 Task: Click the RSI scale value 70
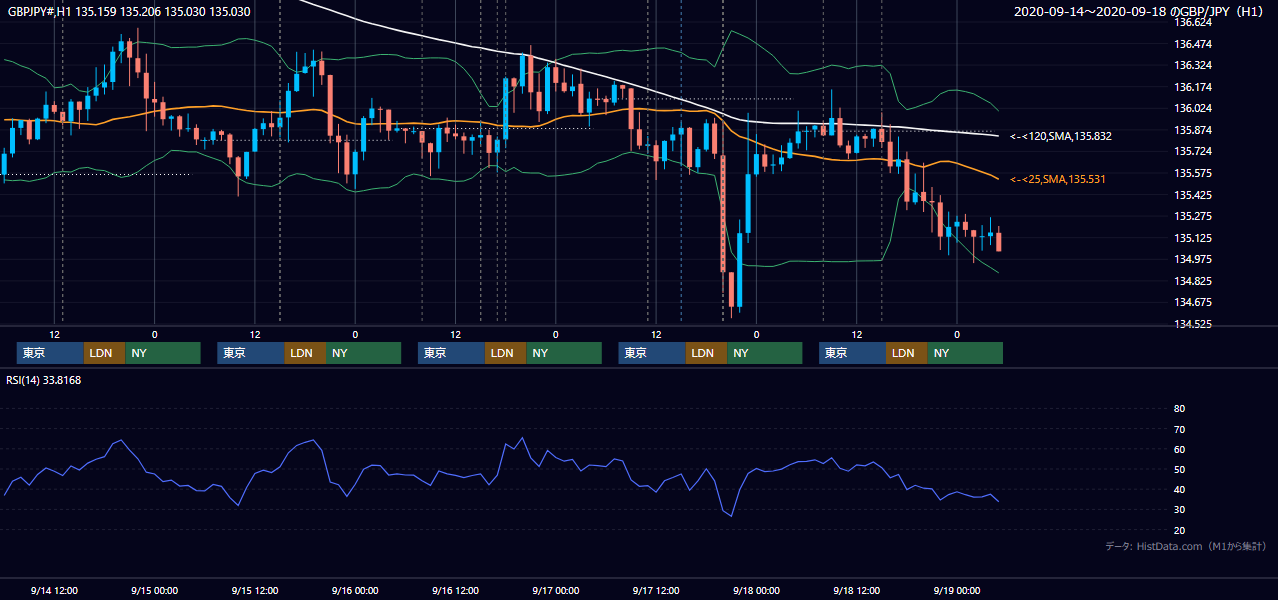point(1179,429)
